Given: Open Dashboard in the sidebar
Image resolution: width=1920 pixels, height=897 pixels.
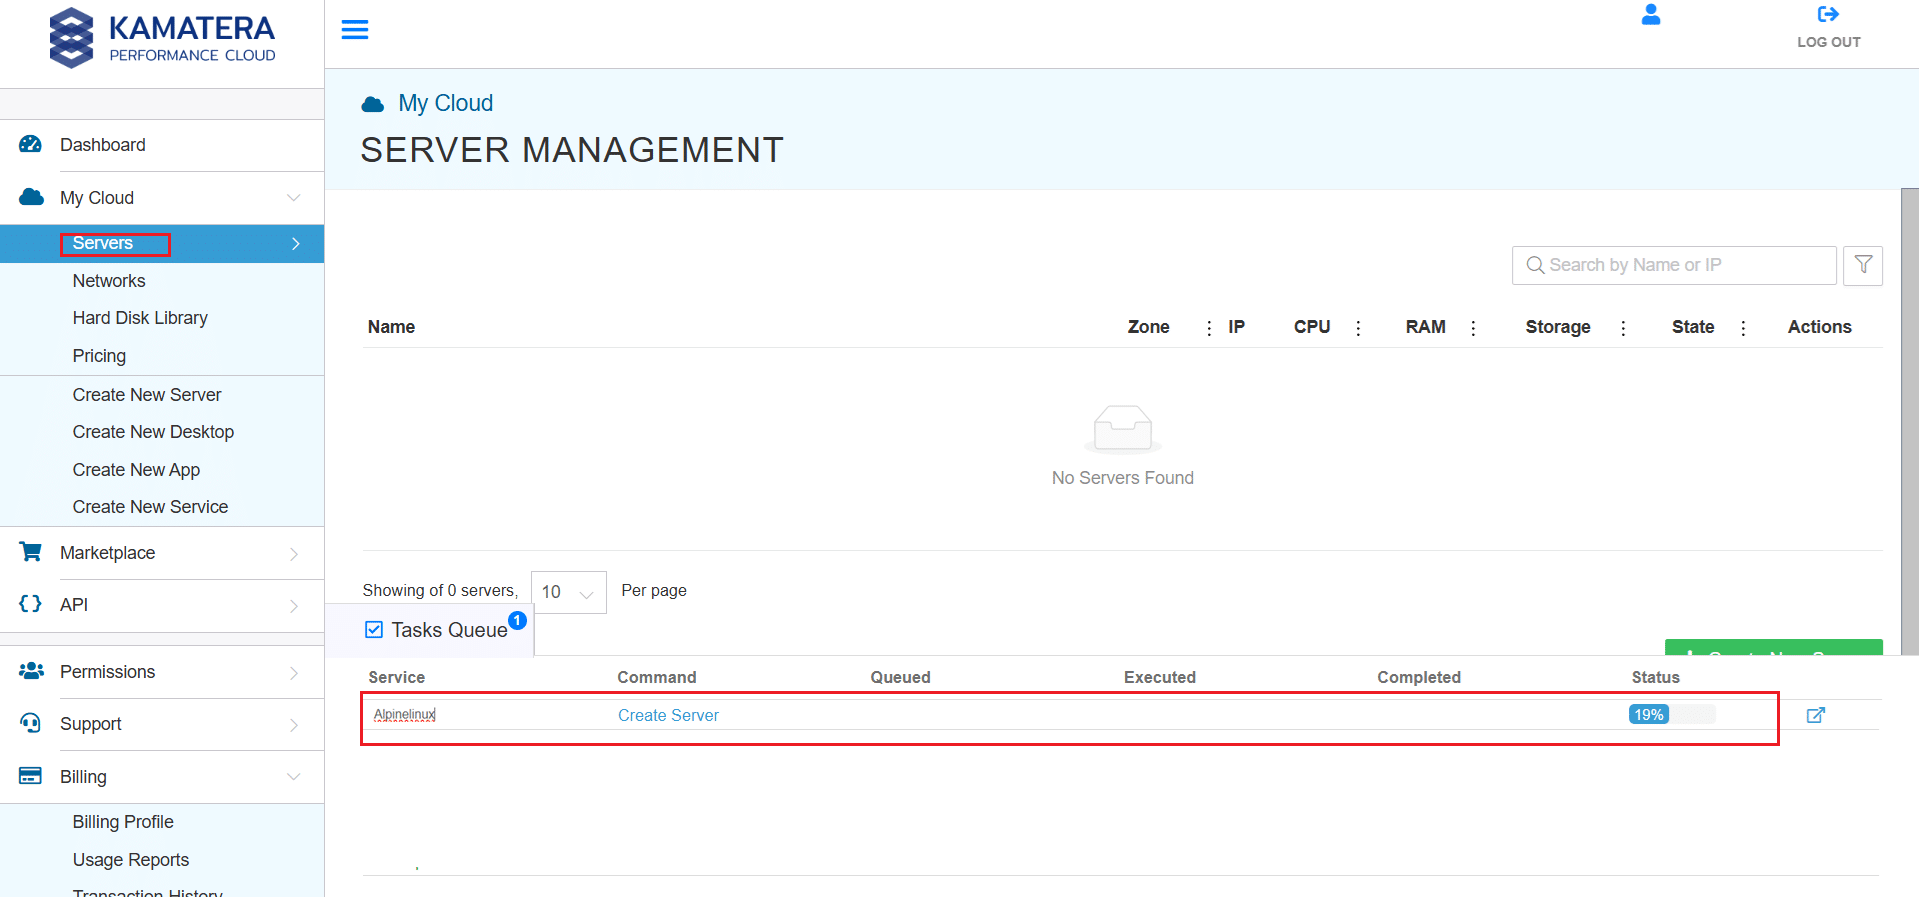Looking at the screenshot, I should click(x=103, y=145).
